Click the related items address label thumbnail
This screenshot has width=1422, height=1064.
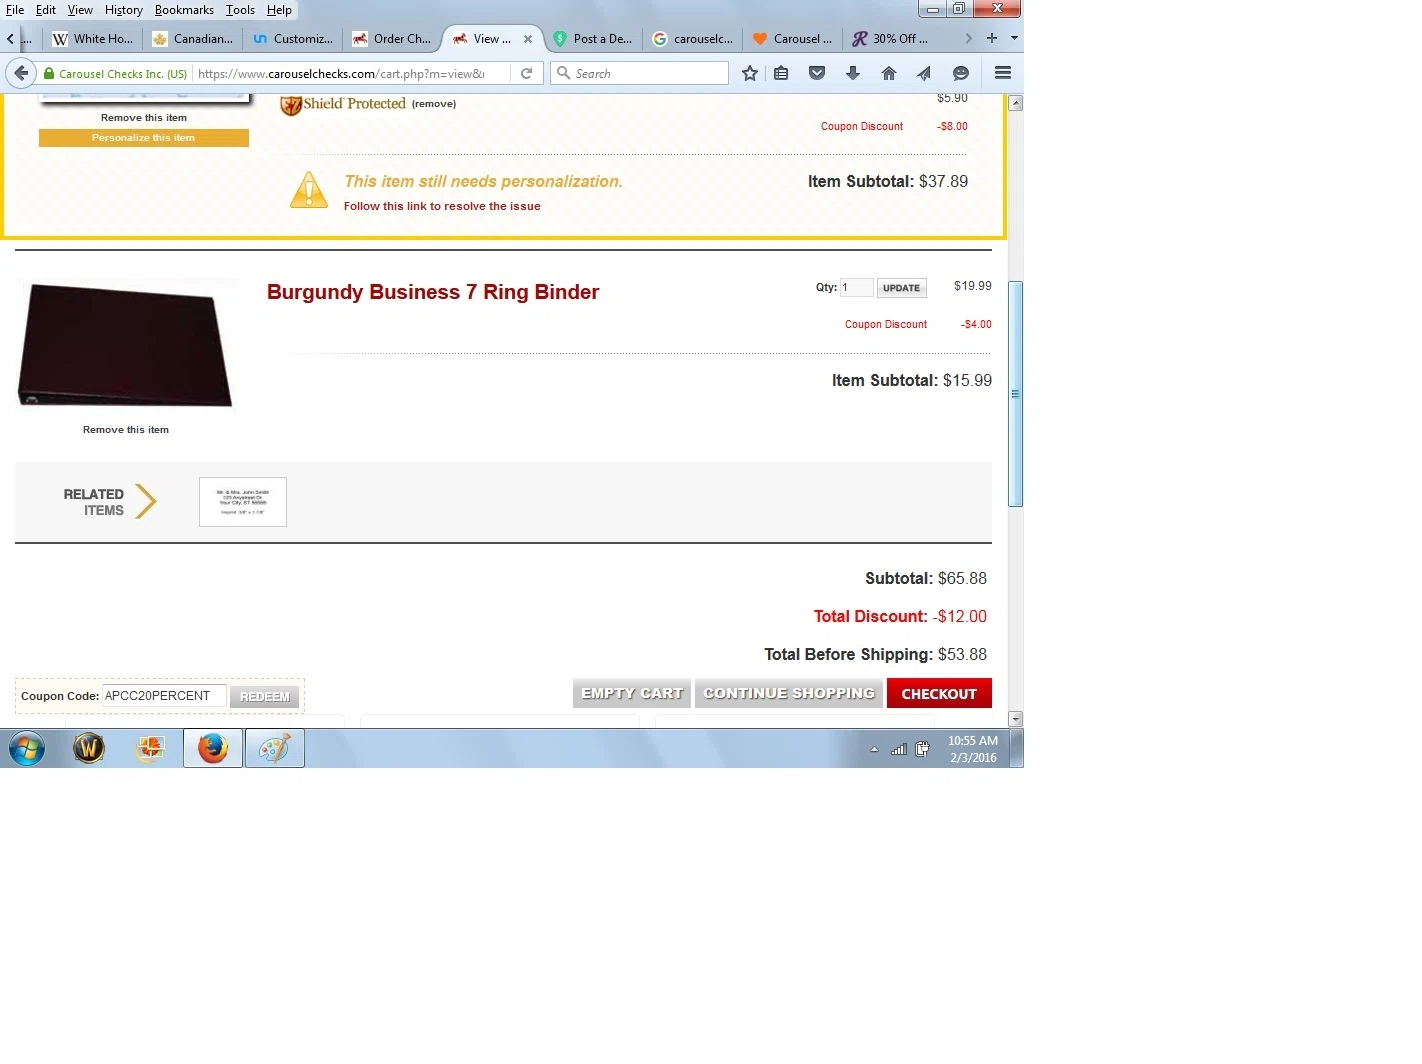click(x=243, y=502)
